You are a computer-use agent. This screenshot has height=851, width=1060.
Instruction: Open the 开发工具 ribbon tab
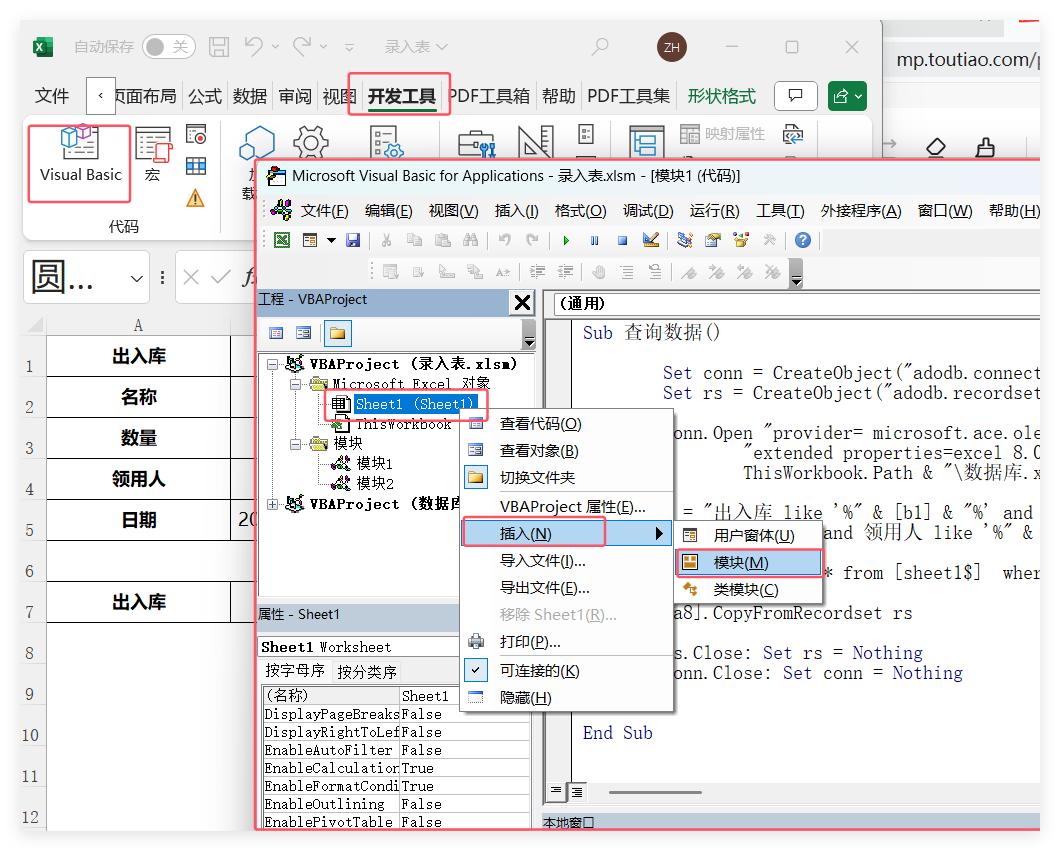tap(401, 96)
